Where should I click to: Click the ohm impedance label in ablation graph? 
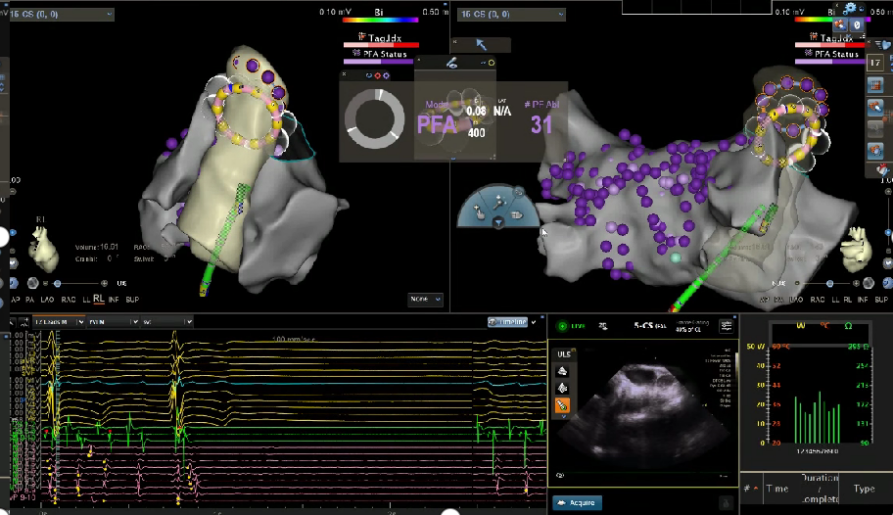pyautogui.click(x=848, y=325)
